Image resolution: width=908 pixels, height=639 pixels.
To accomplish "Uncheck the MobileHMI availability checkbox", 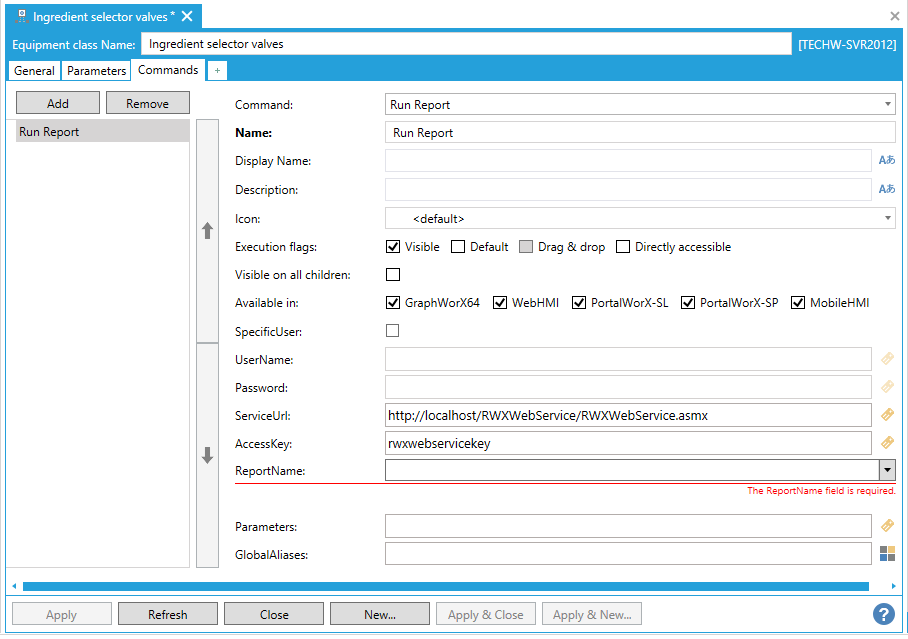I will [798, 303].
